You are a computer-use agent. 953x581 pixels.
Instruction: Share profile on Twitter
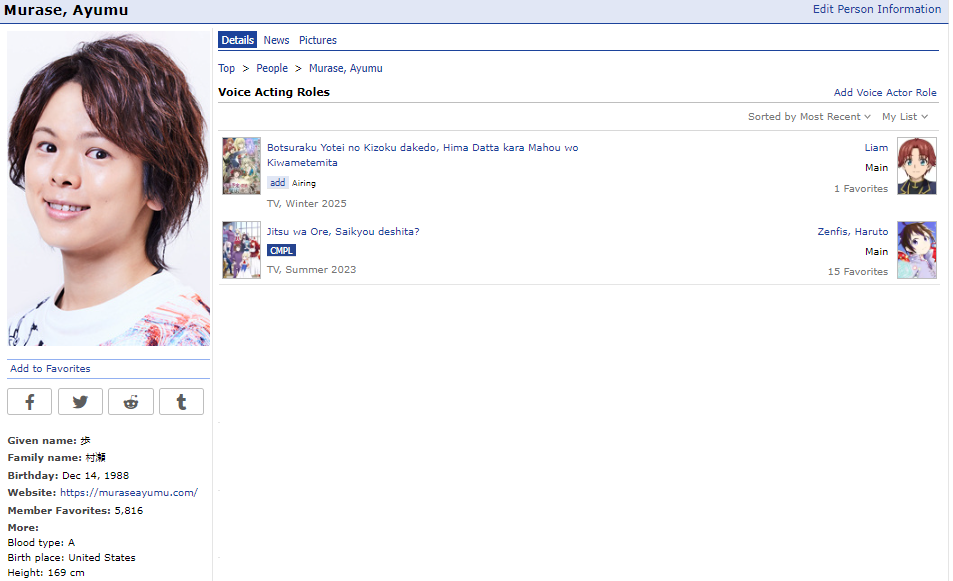click(x=80, y=402)
